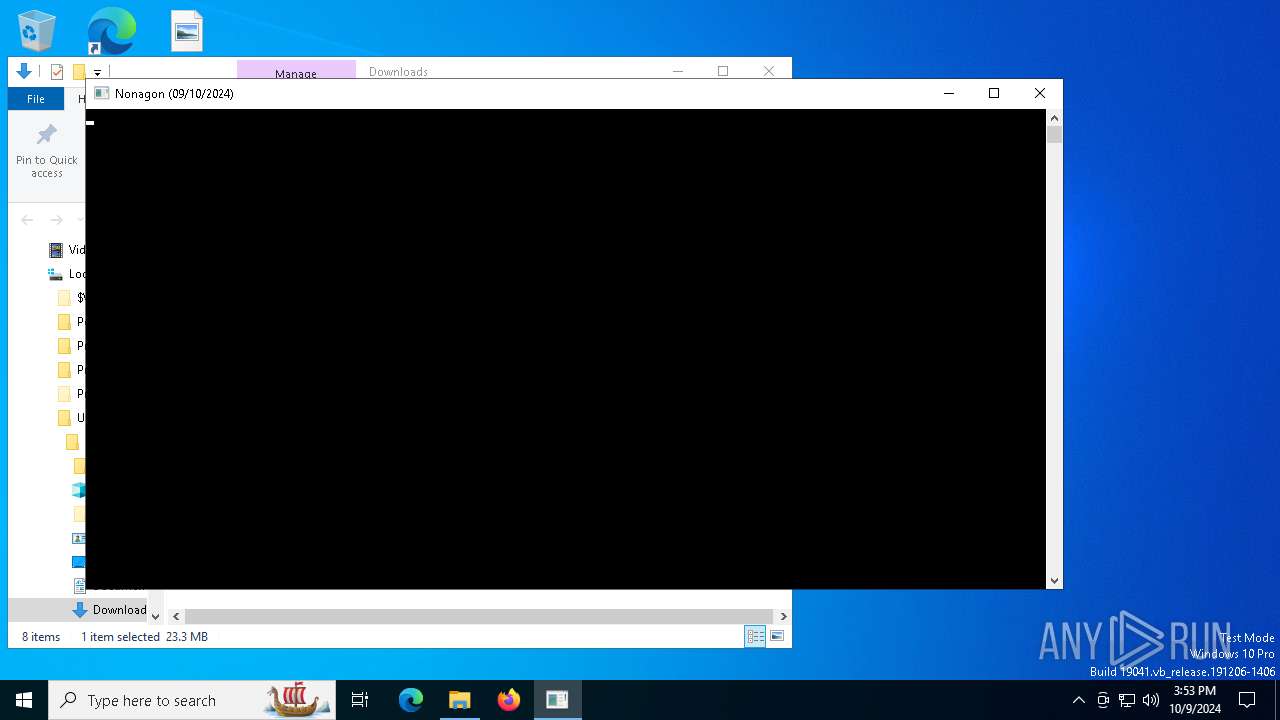Screen dimensions: 1280x720
Task: Click the Explorer horizontal scrollbar right arrow
Action: tap(783, 617)
